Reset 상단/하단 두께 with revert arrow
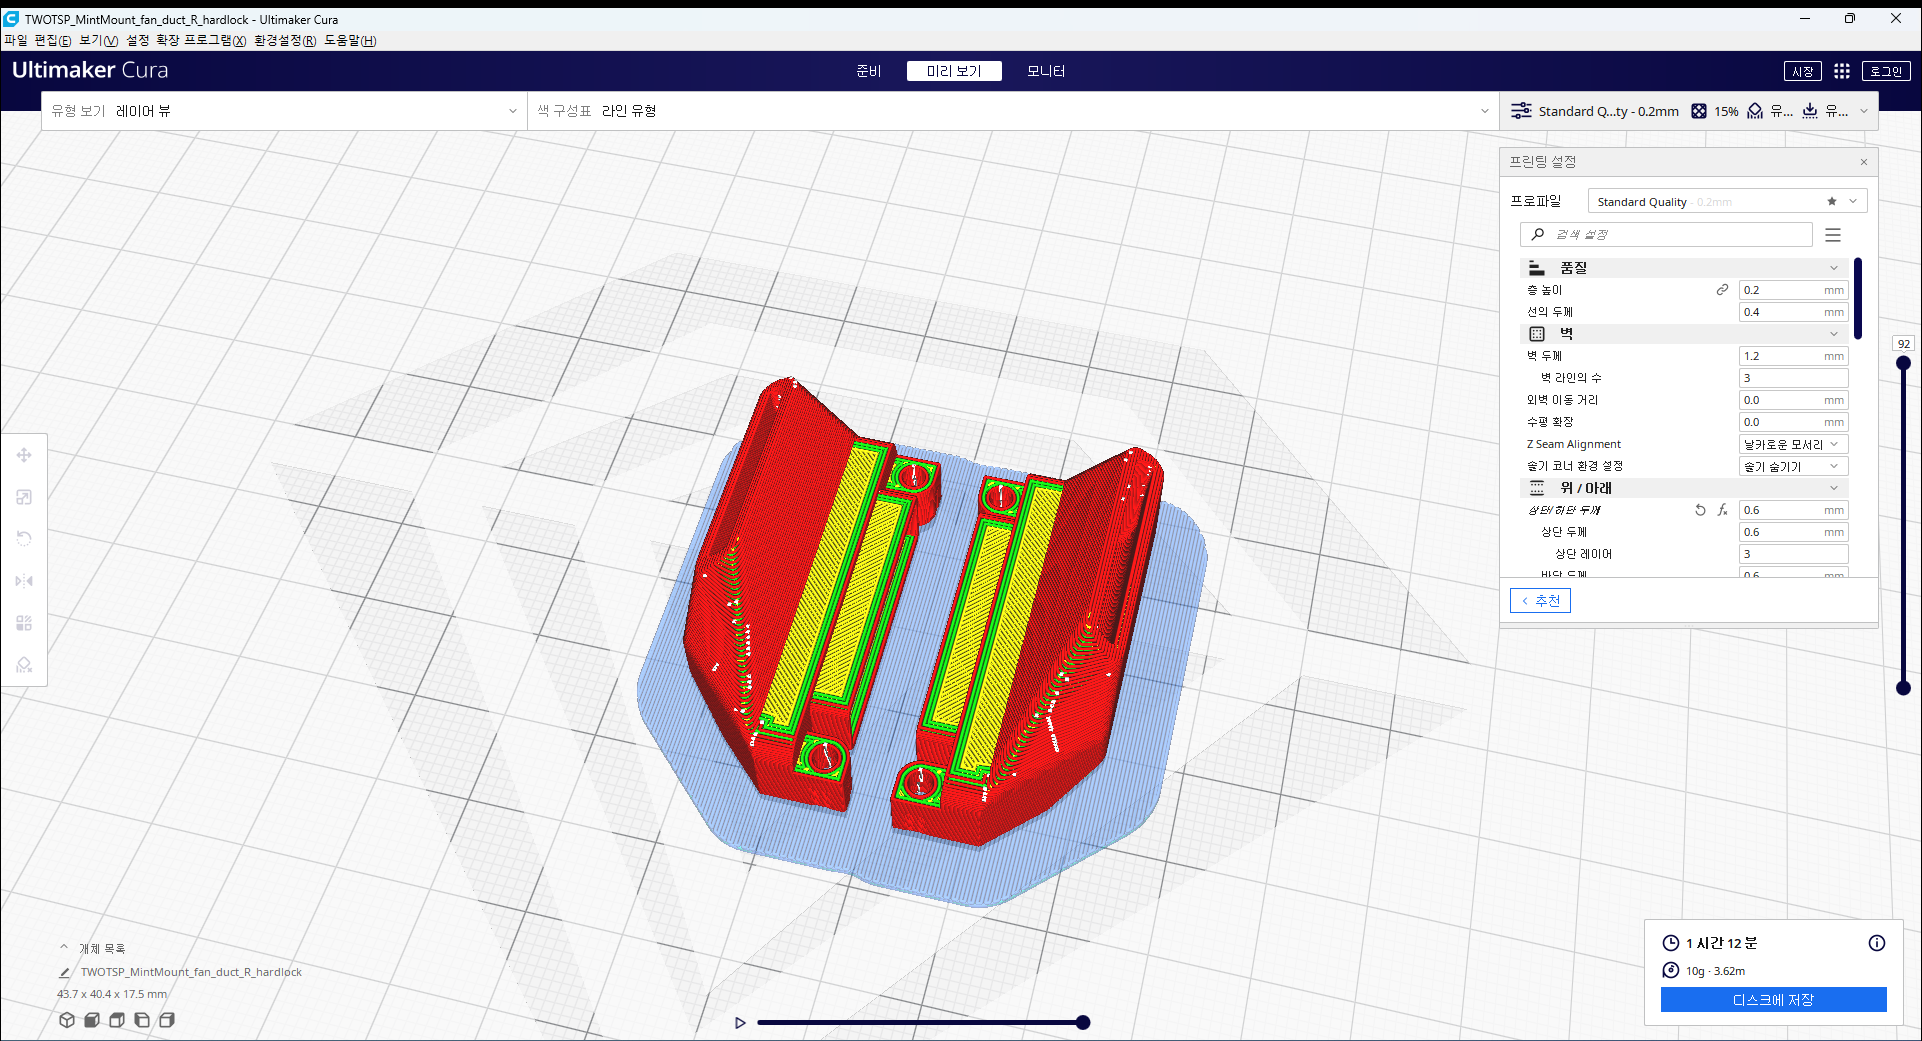 [x=1700, y=510]
